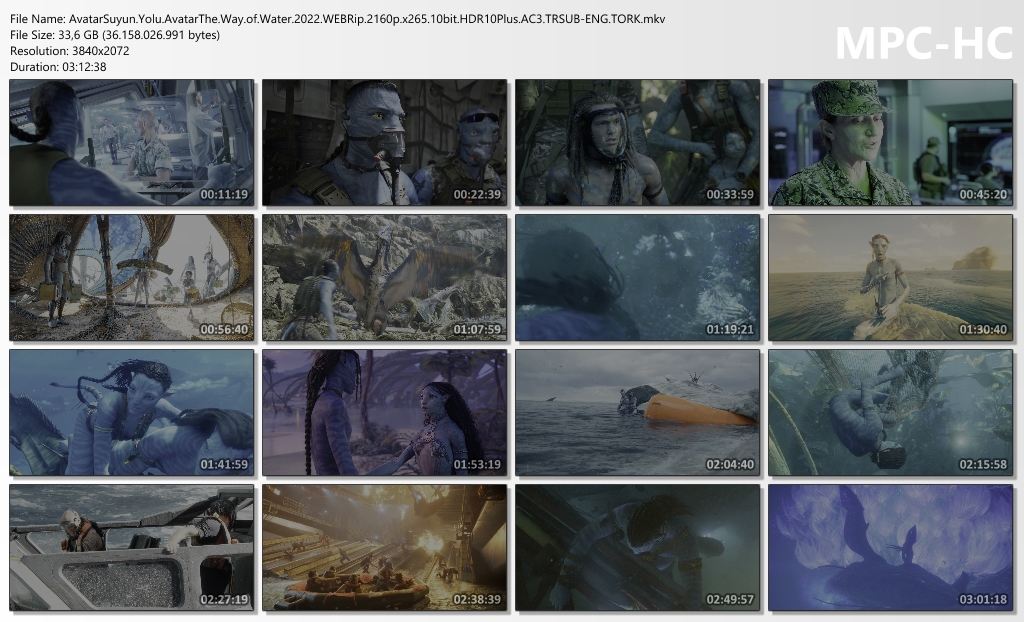Image resolution: width=1024 pixels, height=622 pixels.
Task: Click the 01:30:40 timestamp label
Action: pyautogui.click(x=983, y=329)
